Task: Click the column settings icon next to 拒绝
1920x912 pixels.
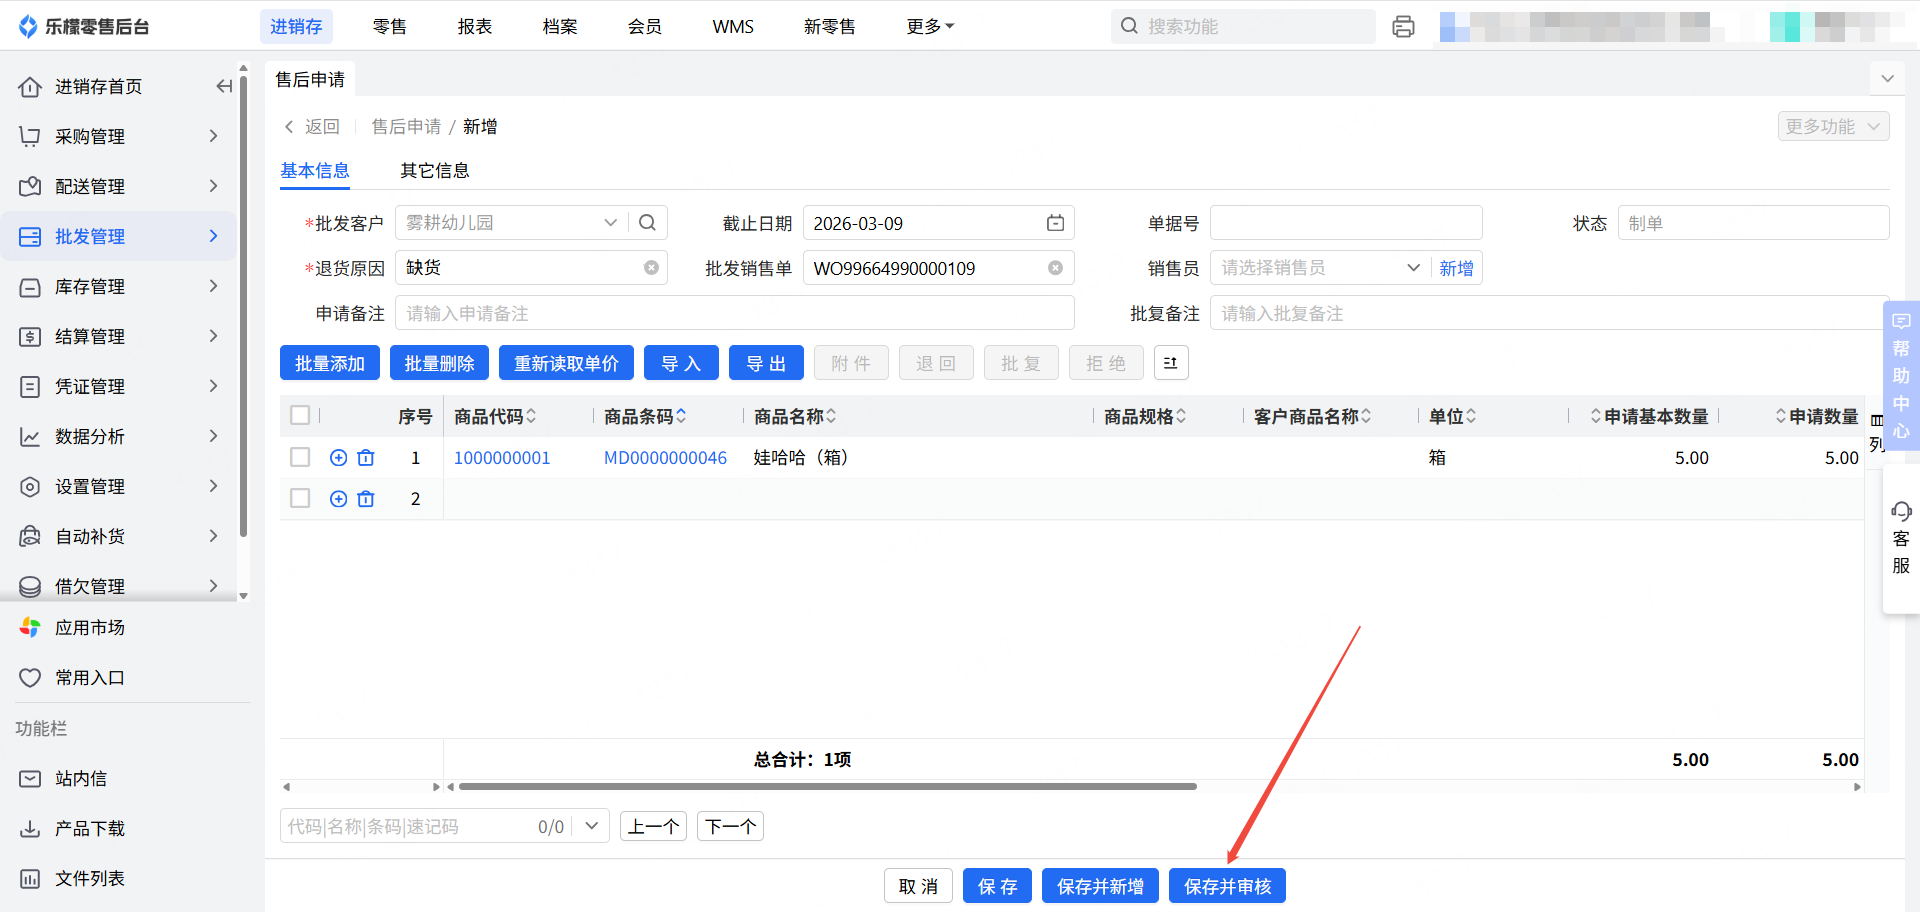Action: [1171, 363]
